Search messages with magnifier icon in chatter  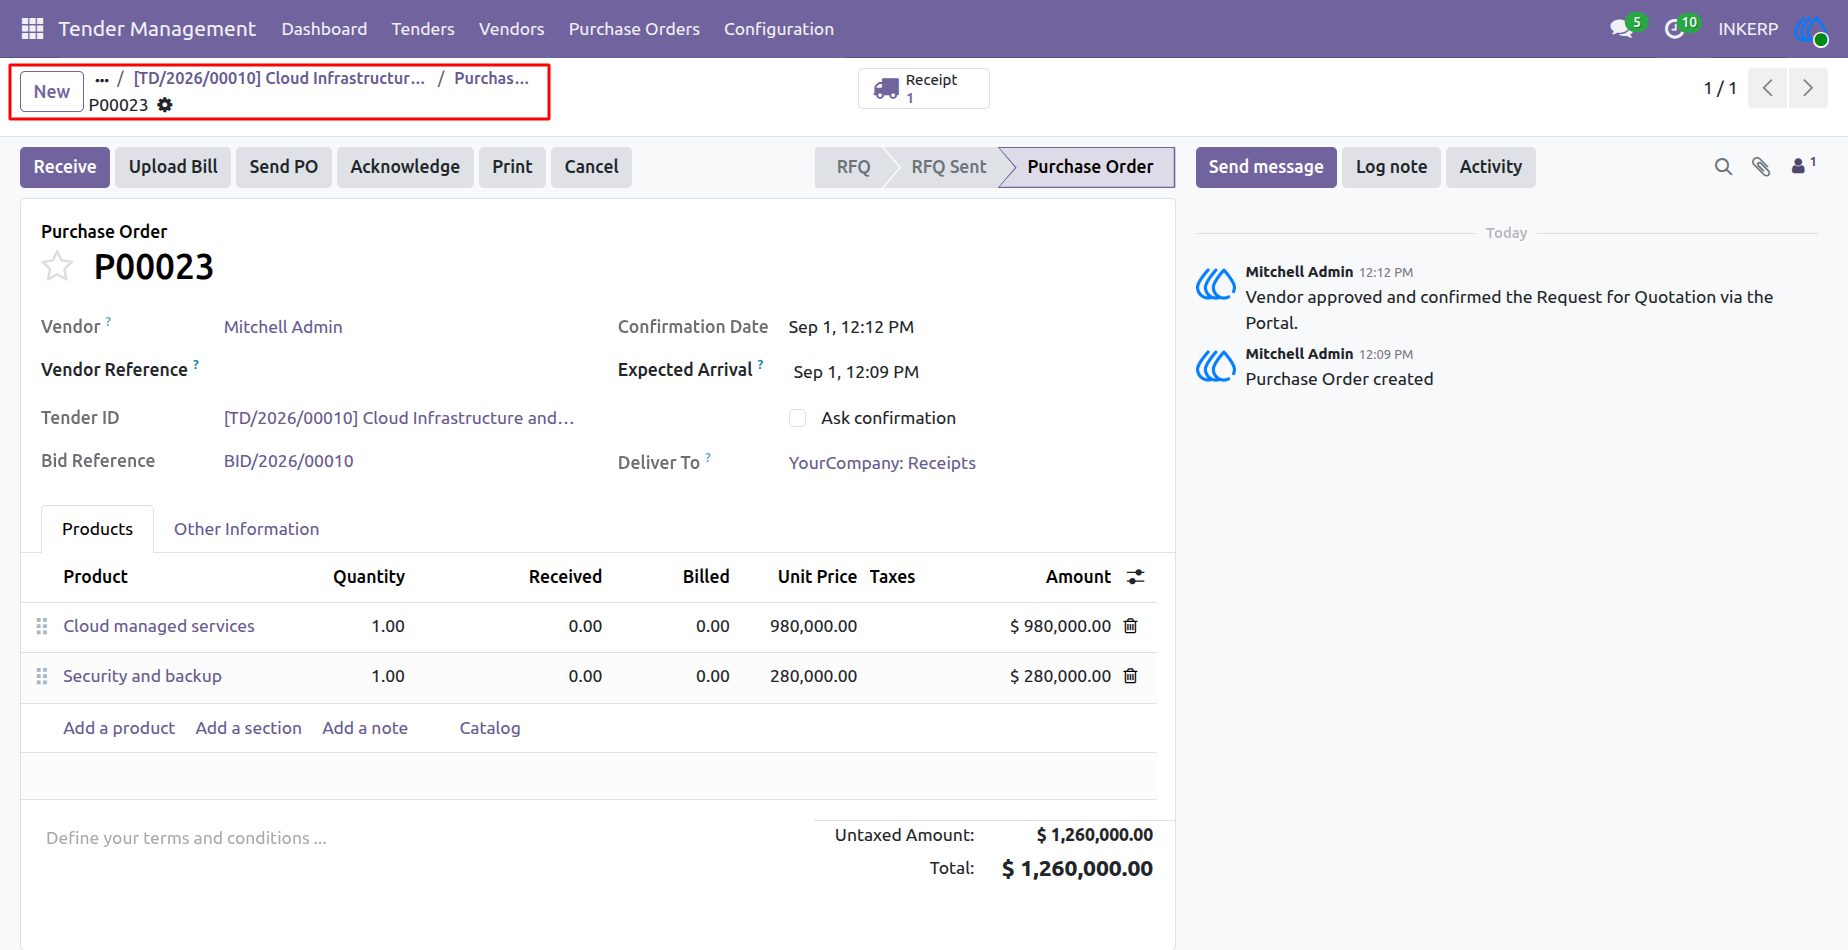(x=1723, y=167)
